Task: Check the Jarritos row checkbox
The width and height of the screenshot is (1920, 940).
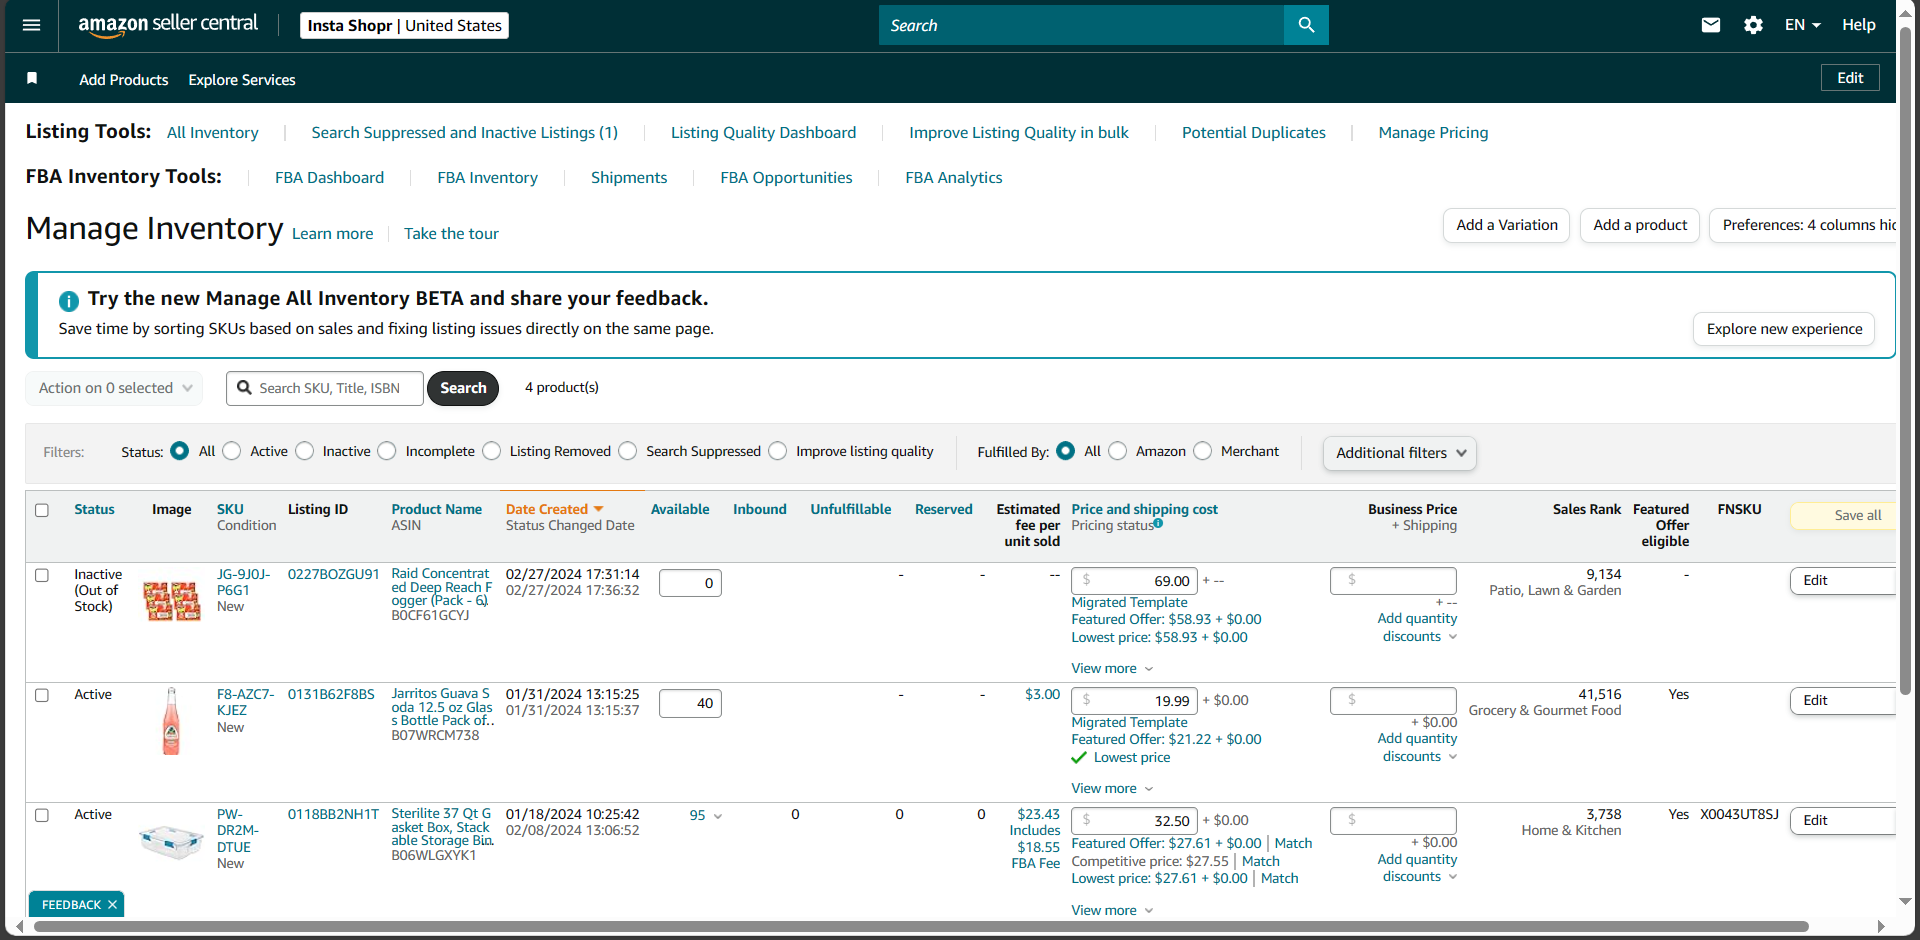Action: [42, 695]
